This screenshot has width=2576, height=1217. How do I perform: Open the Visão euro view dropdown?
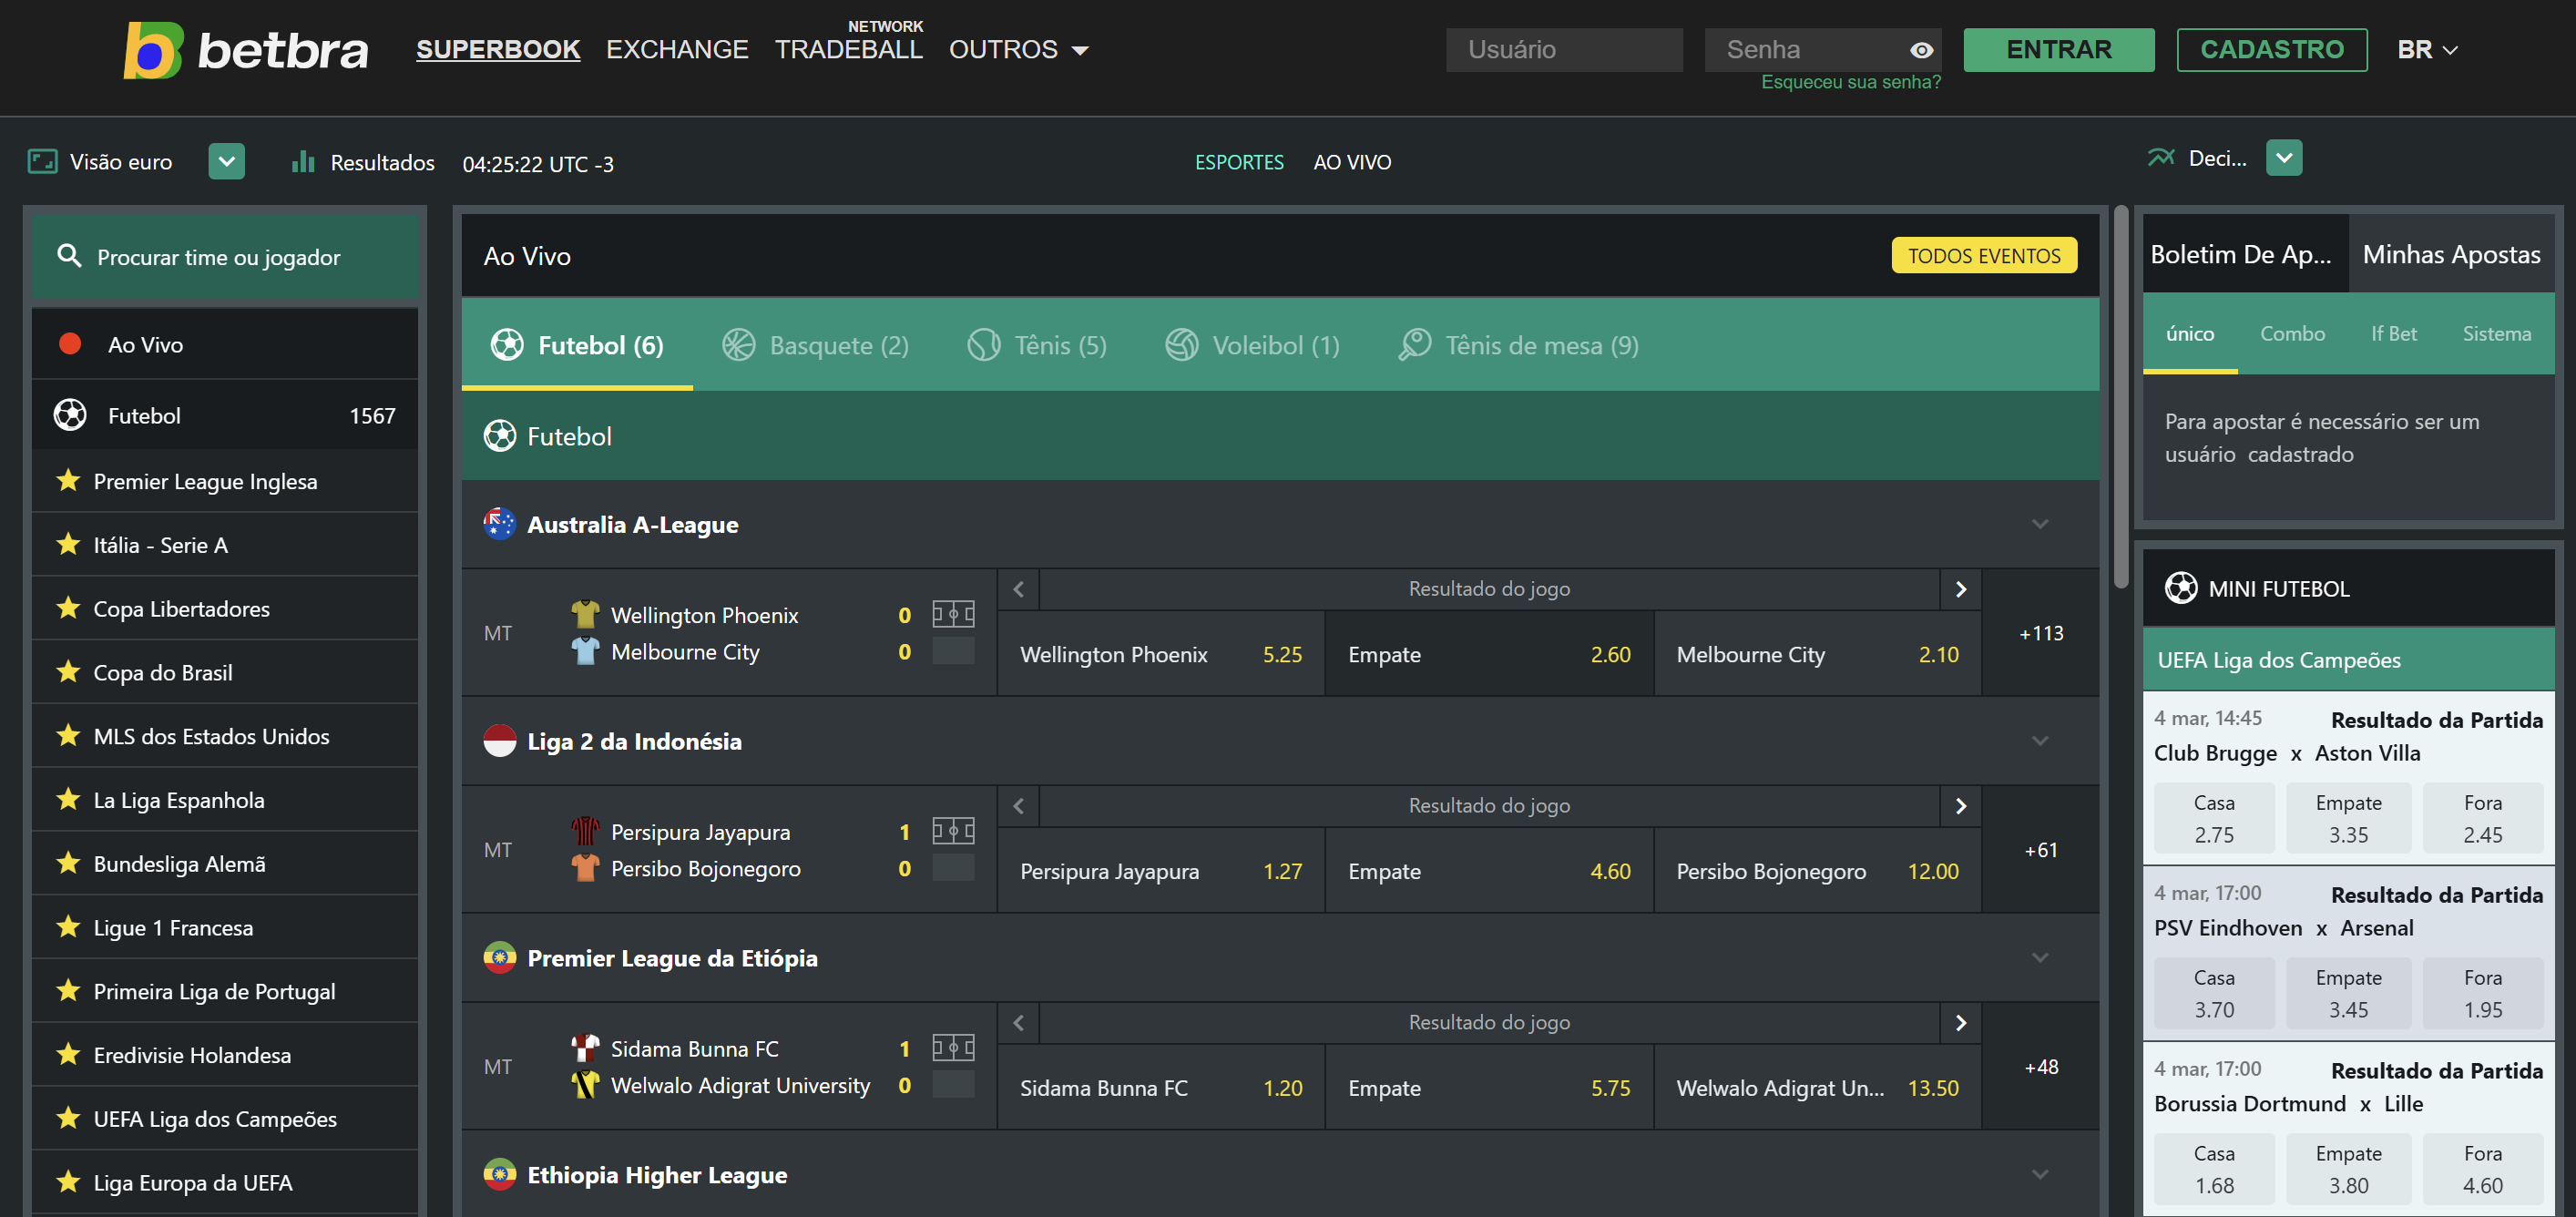(x=227, y=161)
